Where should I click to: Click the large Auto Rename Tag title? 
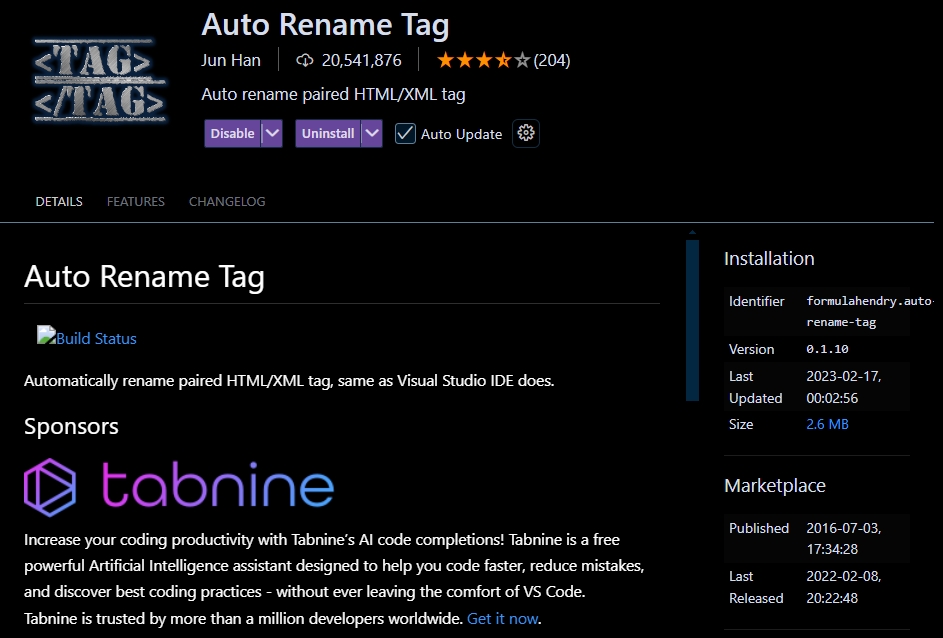325,25
